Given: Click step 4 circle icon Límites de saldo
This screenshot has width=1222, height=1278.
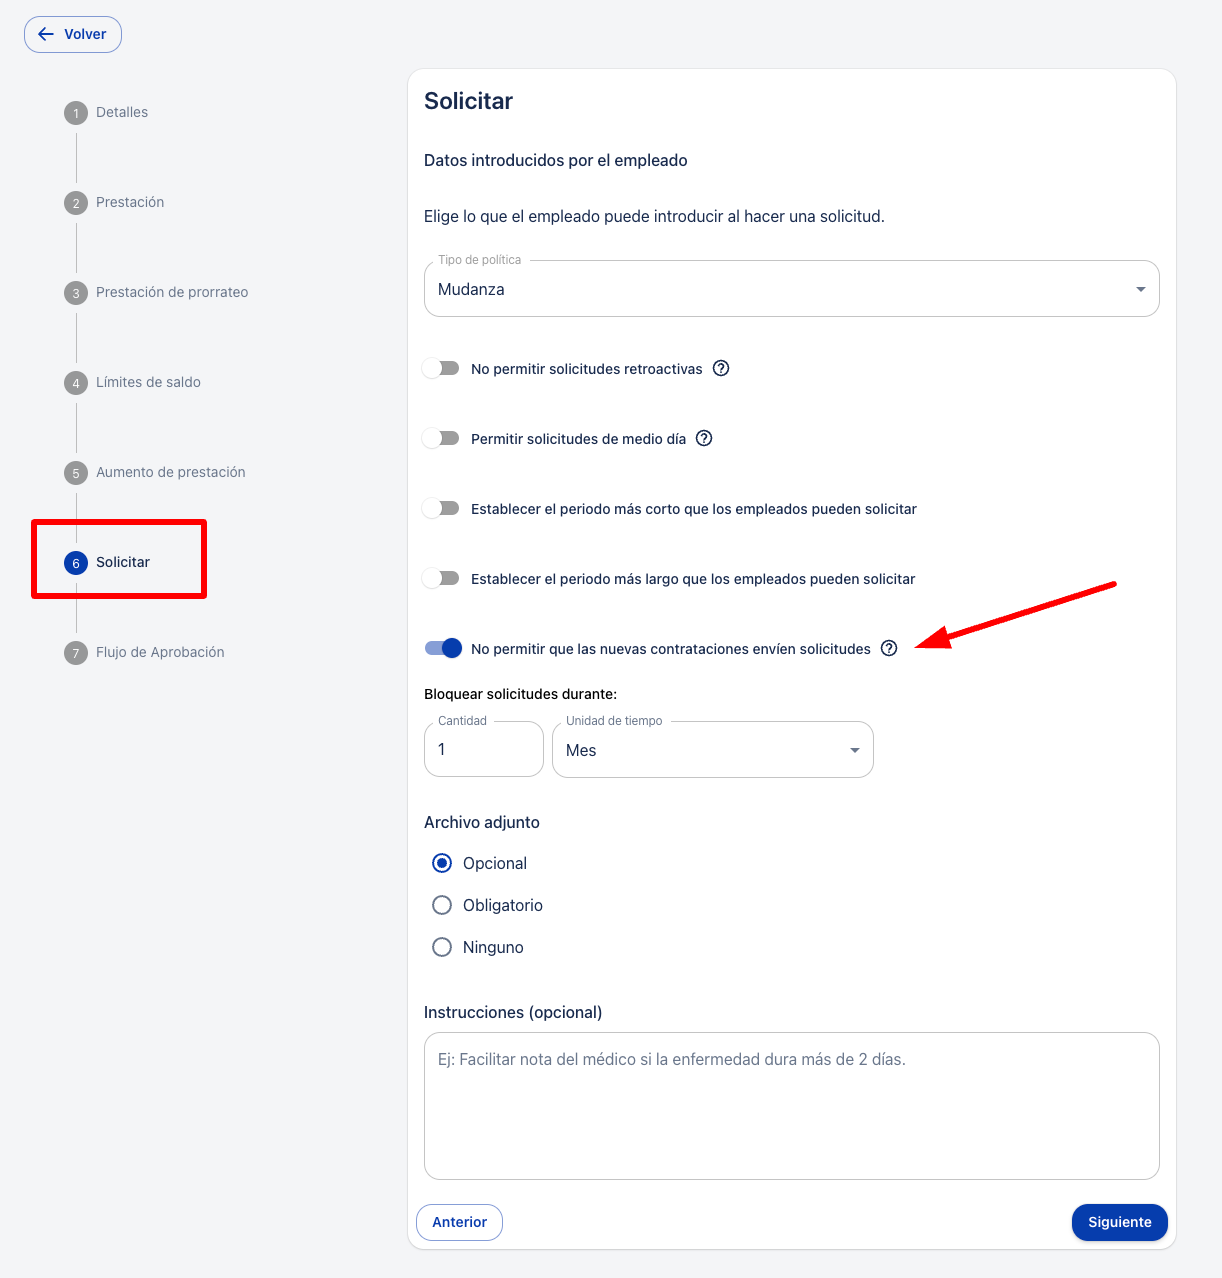Looking at the screenshot, I should coord(76,383).
